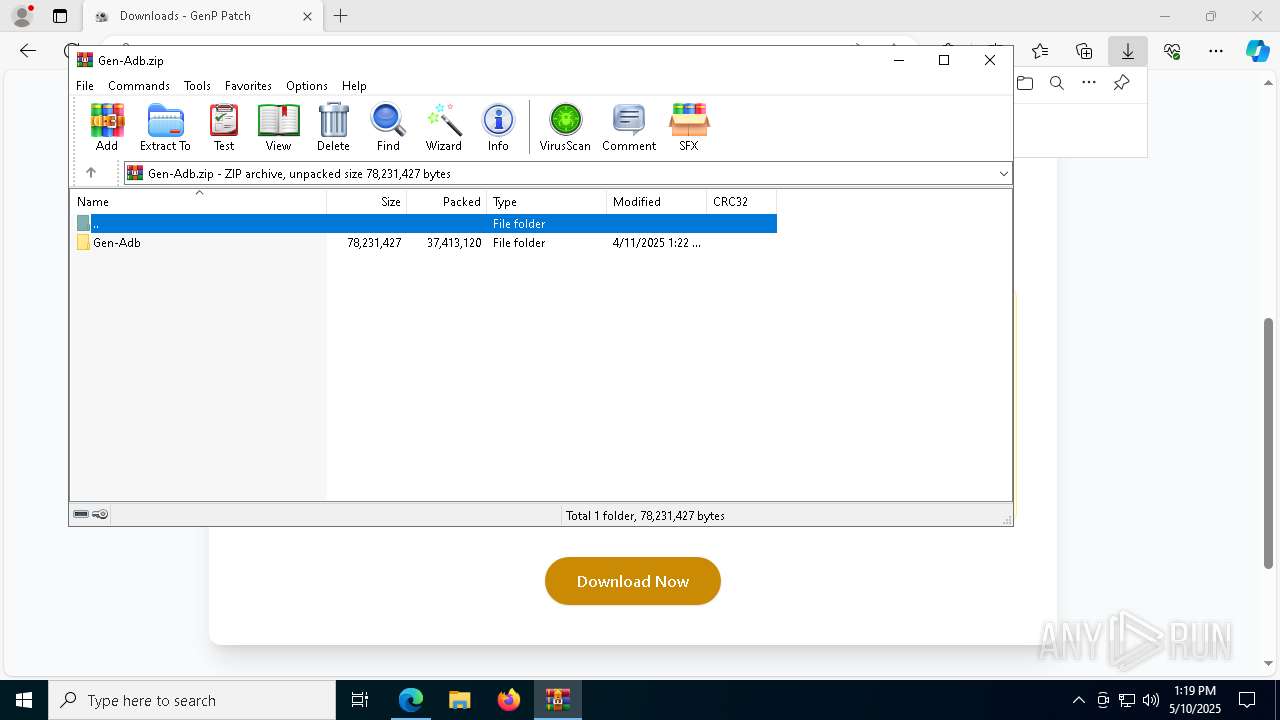Click the Download Now button

coord(633,581)
